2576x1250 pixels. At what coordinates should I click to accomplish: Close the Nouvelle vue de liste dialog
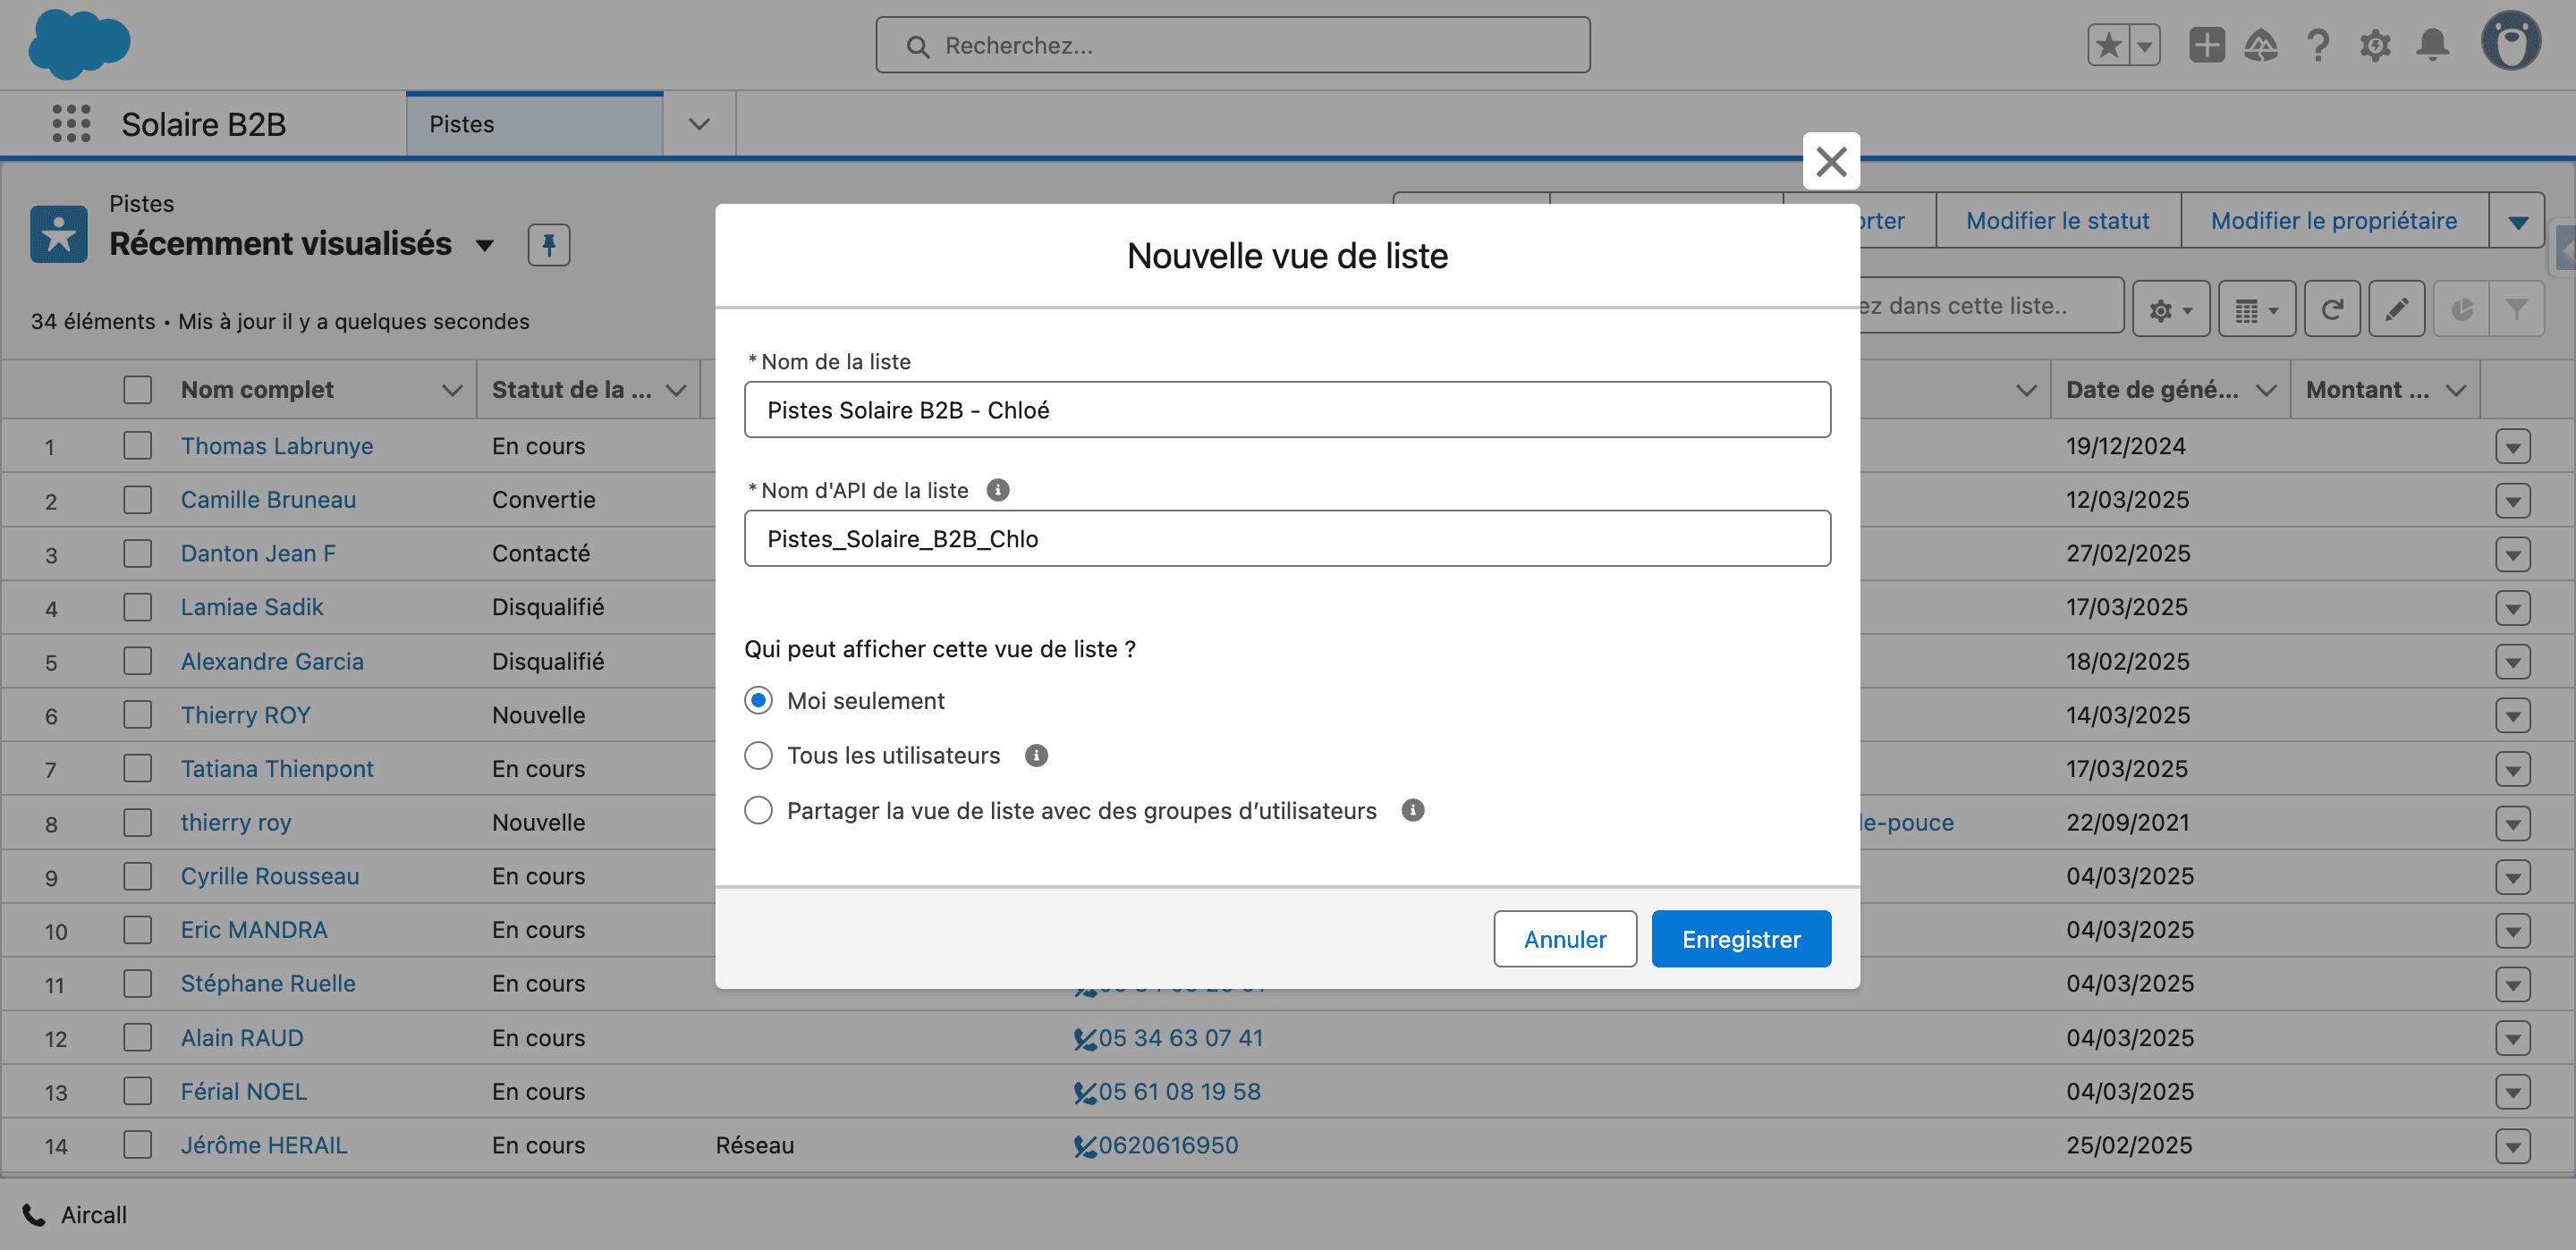click(1831, 161)
